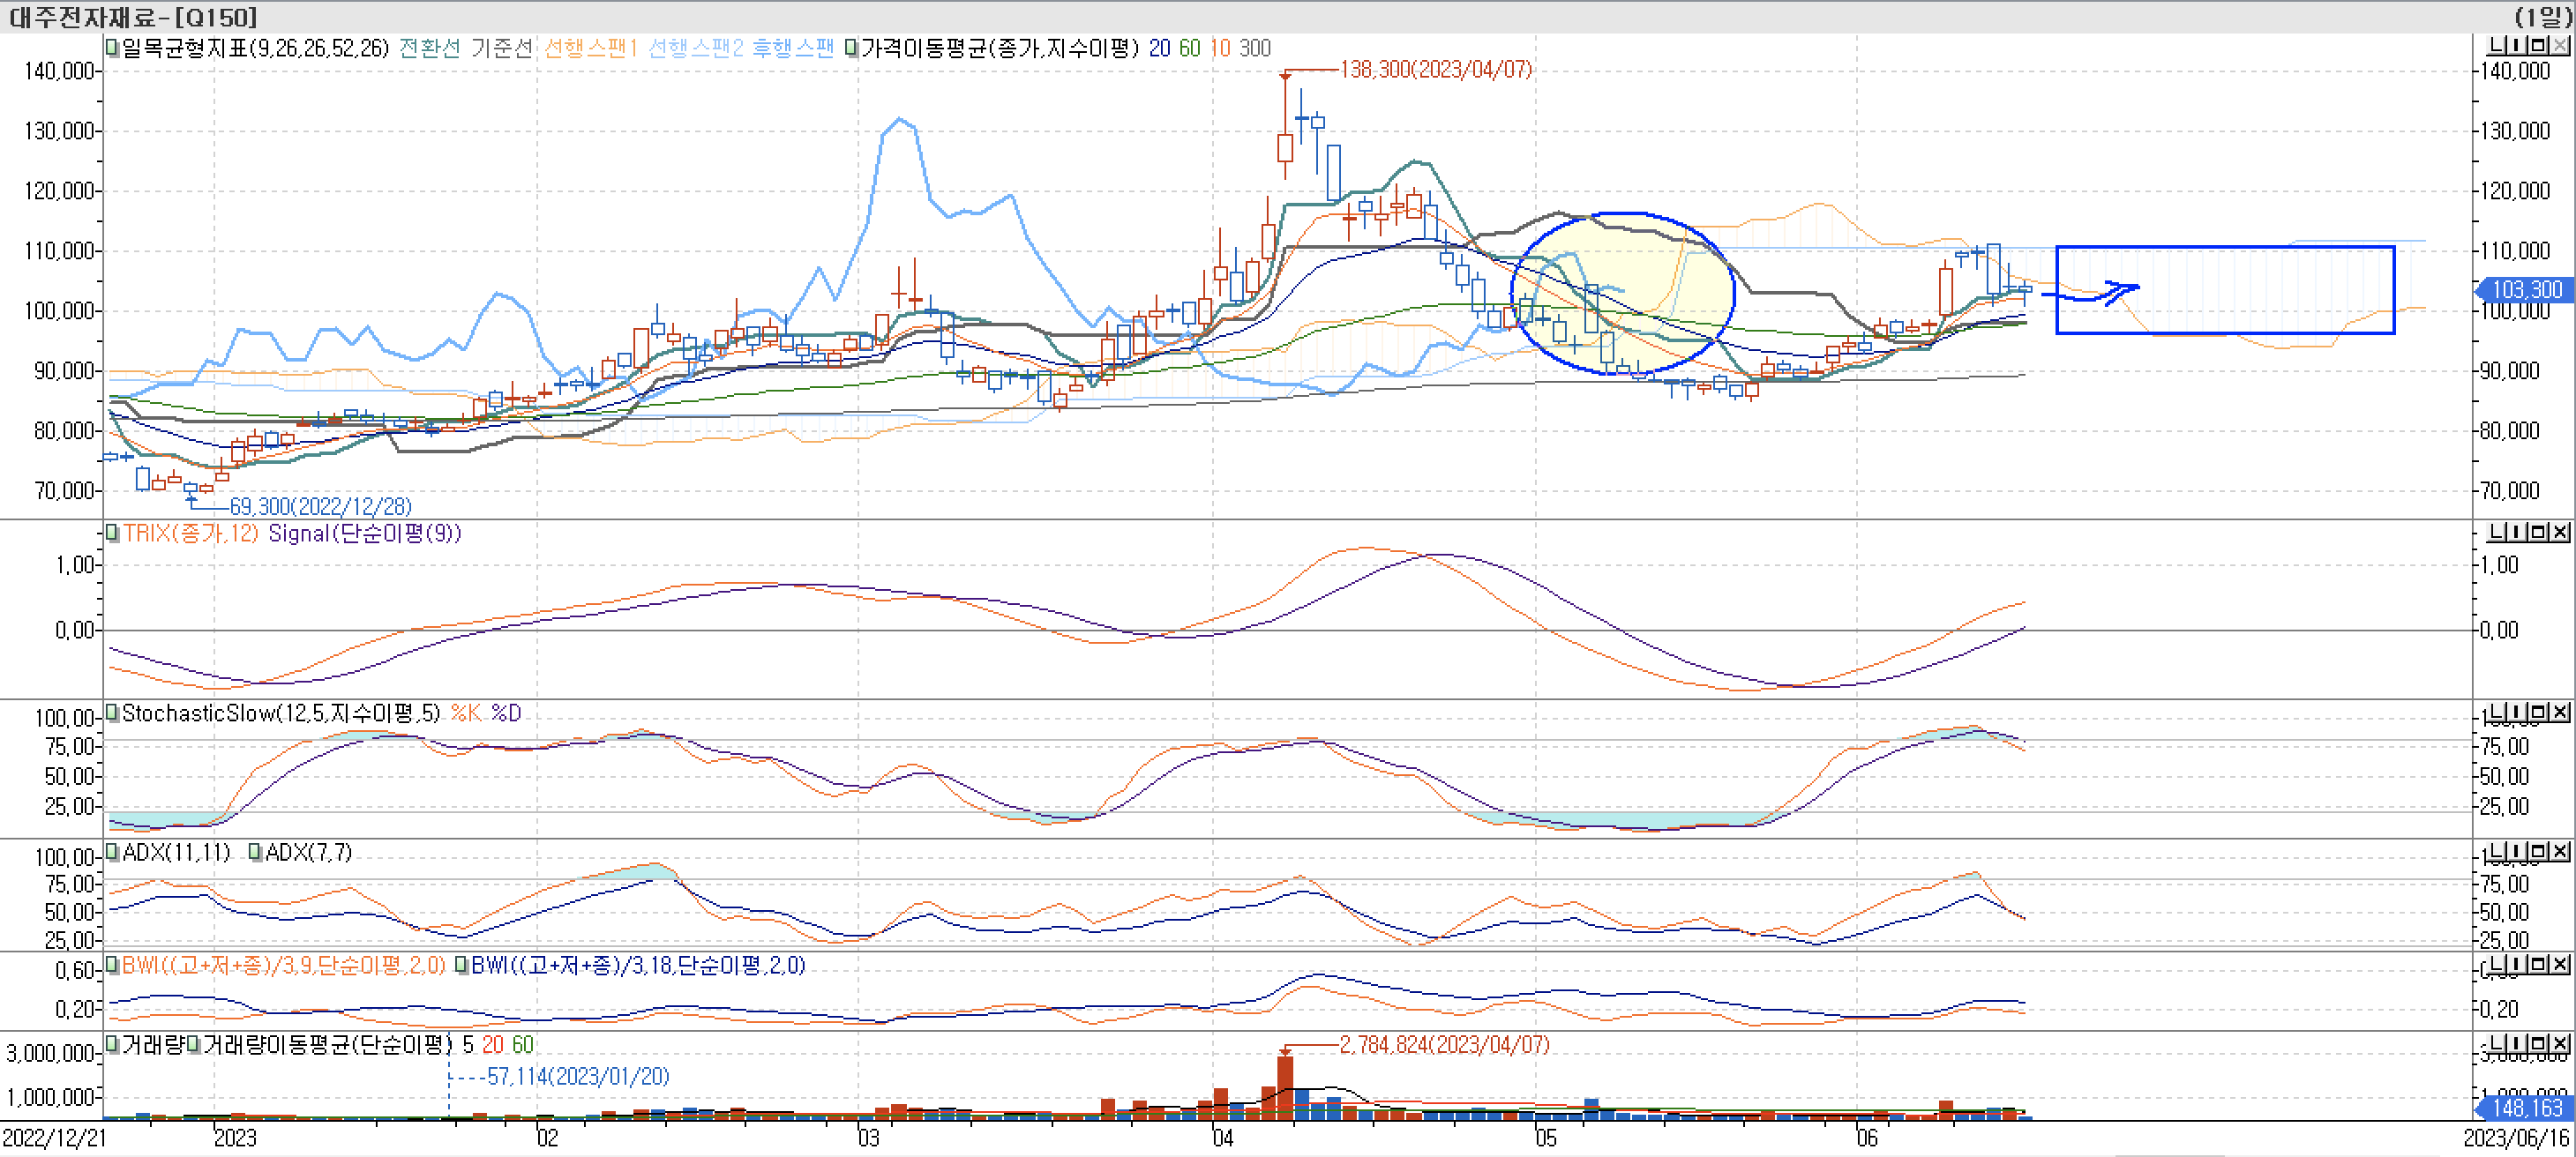Click the square icon in the StochasticSlow panel header
Viewport: 2576px width, 1157px height.
[x=2538, y=711]
